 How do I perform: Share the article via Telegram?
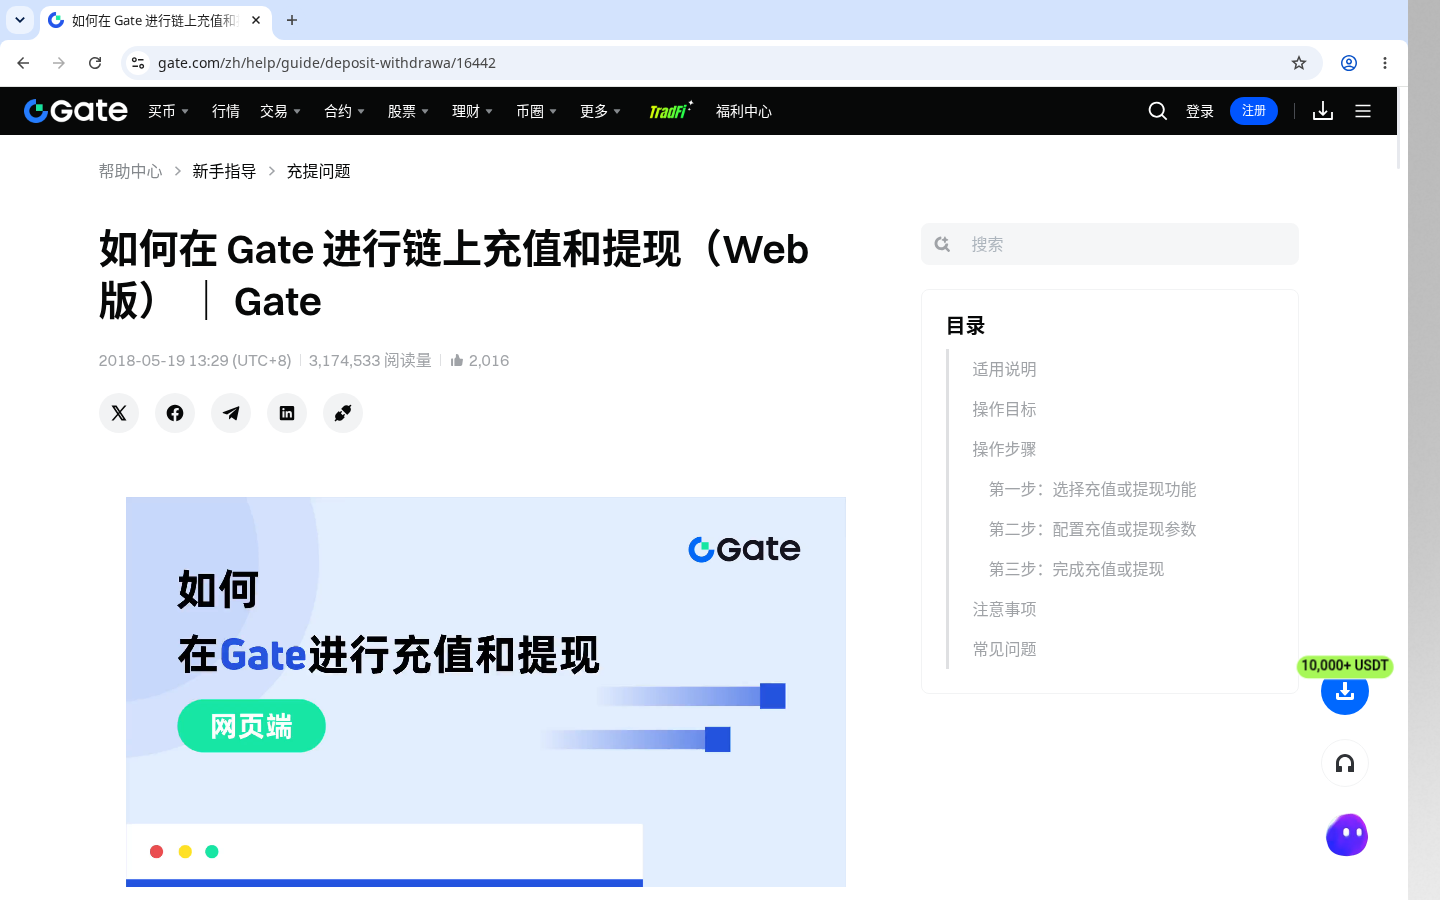(231, 413)
